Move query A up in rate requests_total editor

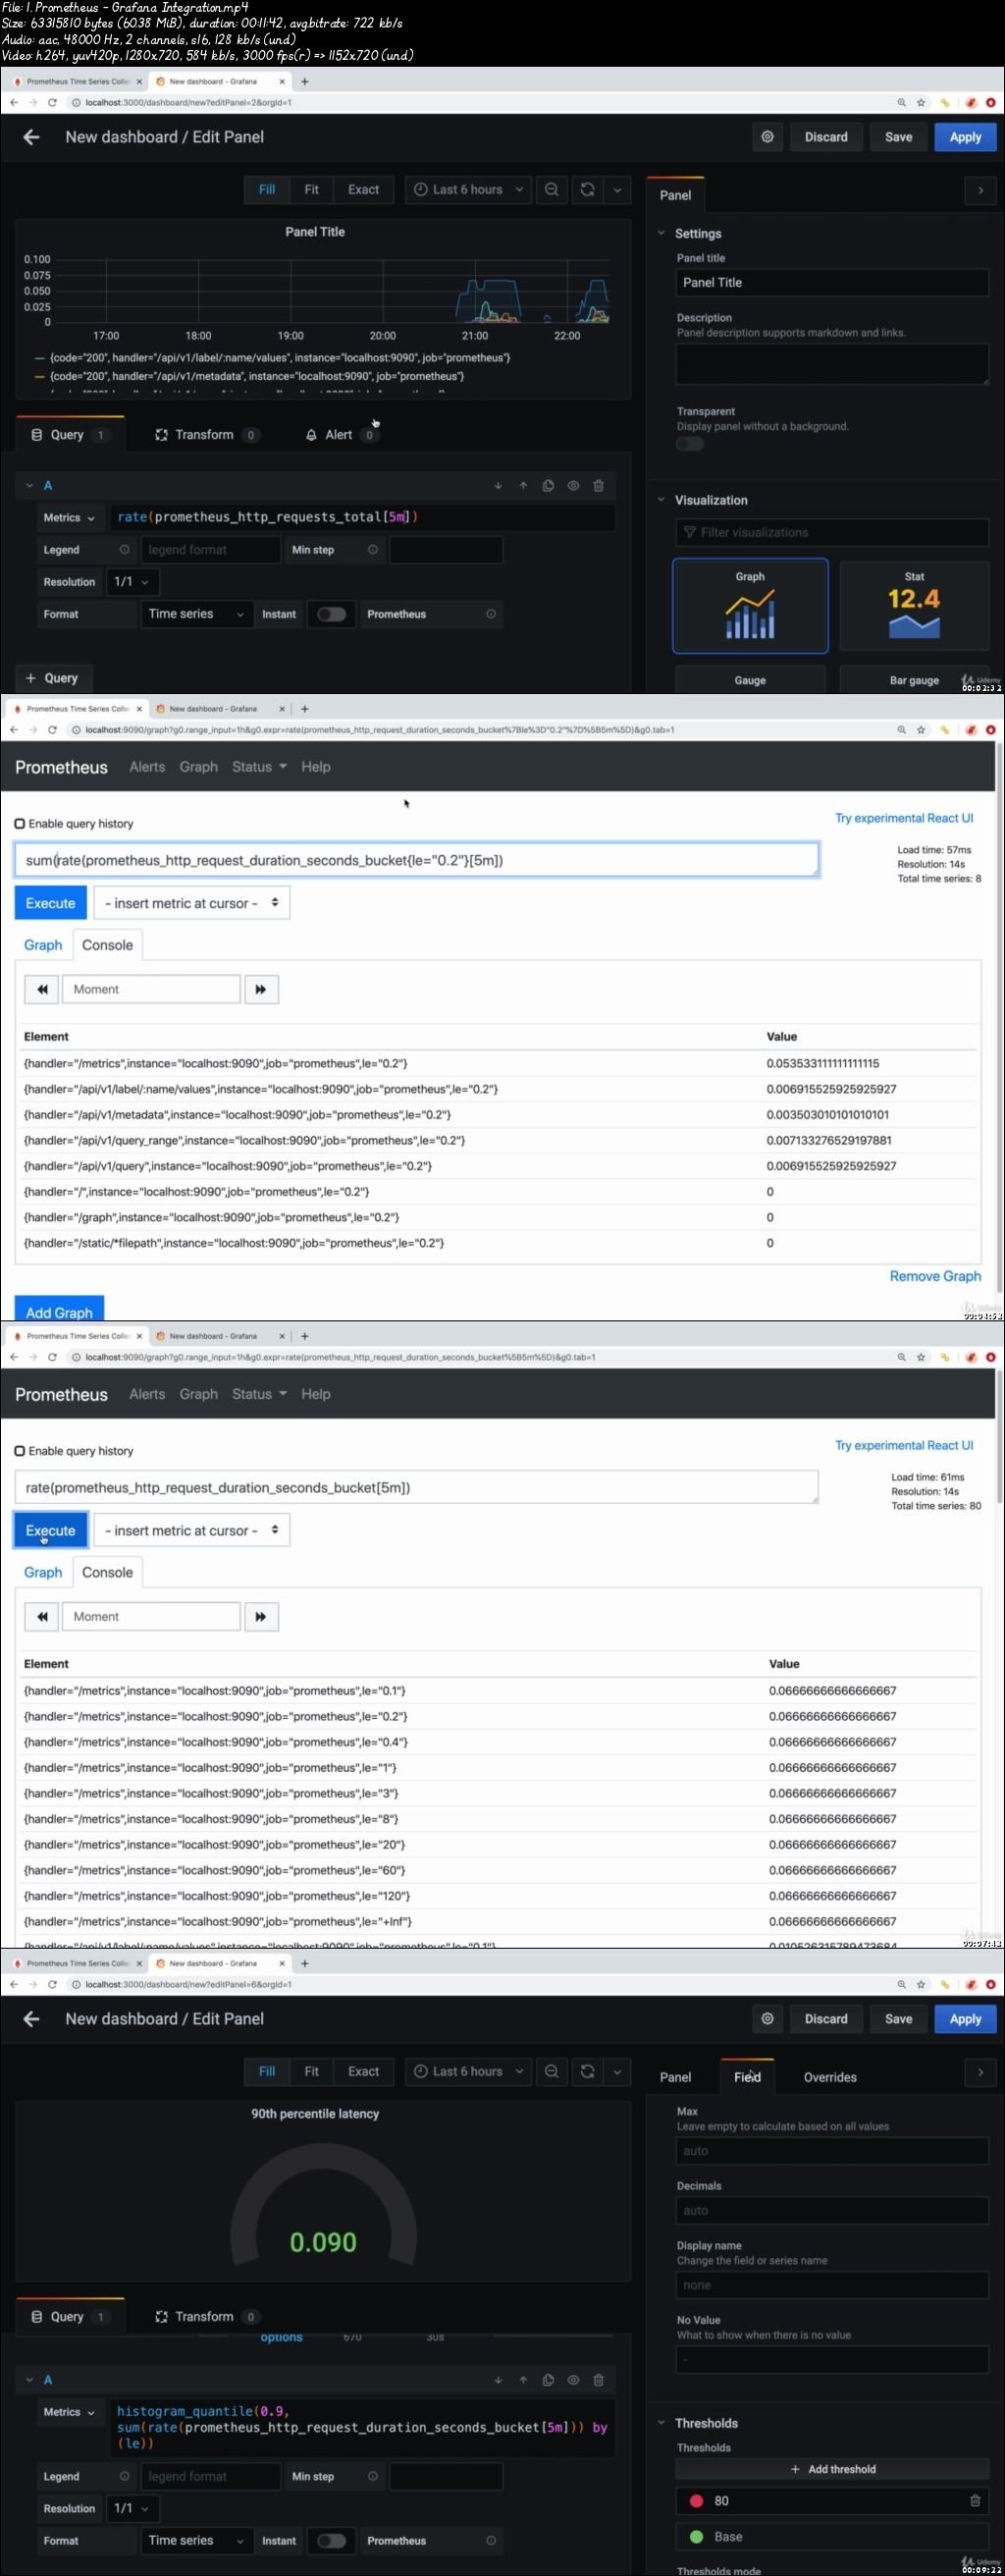(523, 486)
